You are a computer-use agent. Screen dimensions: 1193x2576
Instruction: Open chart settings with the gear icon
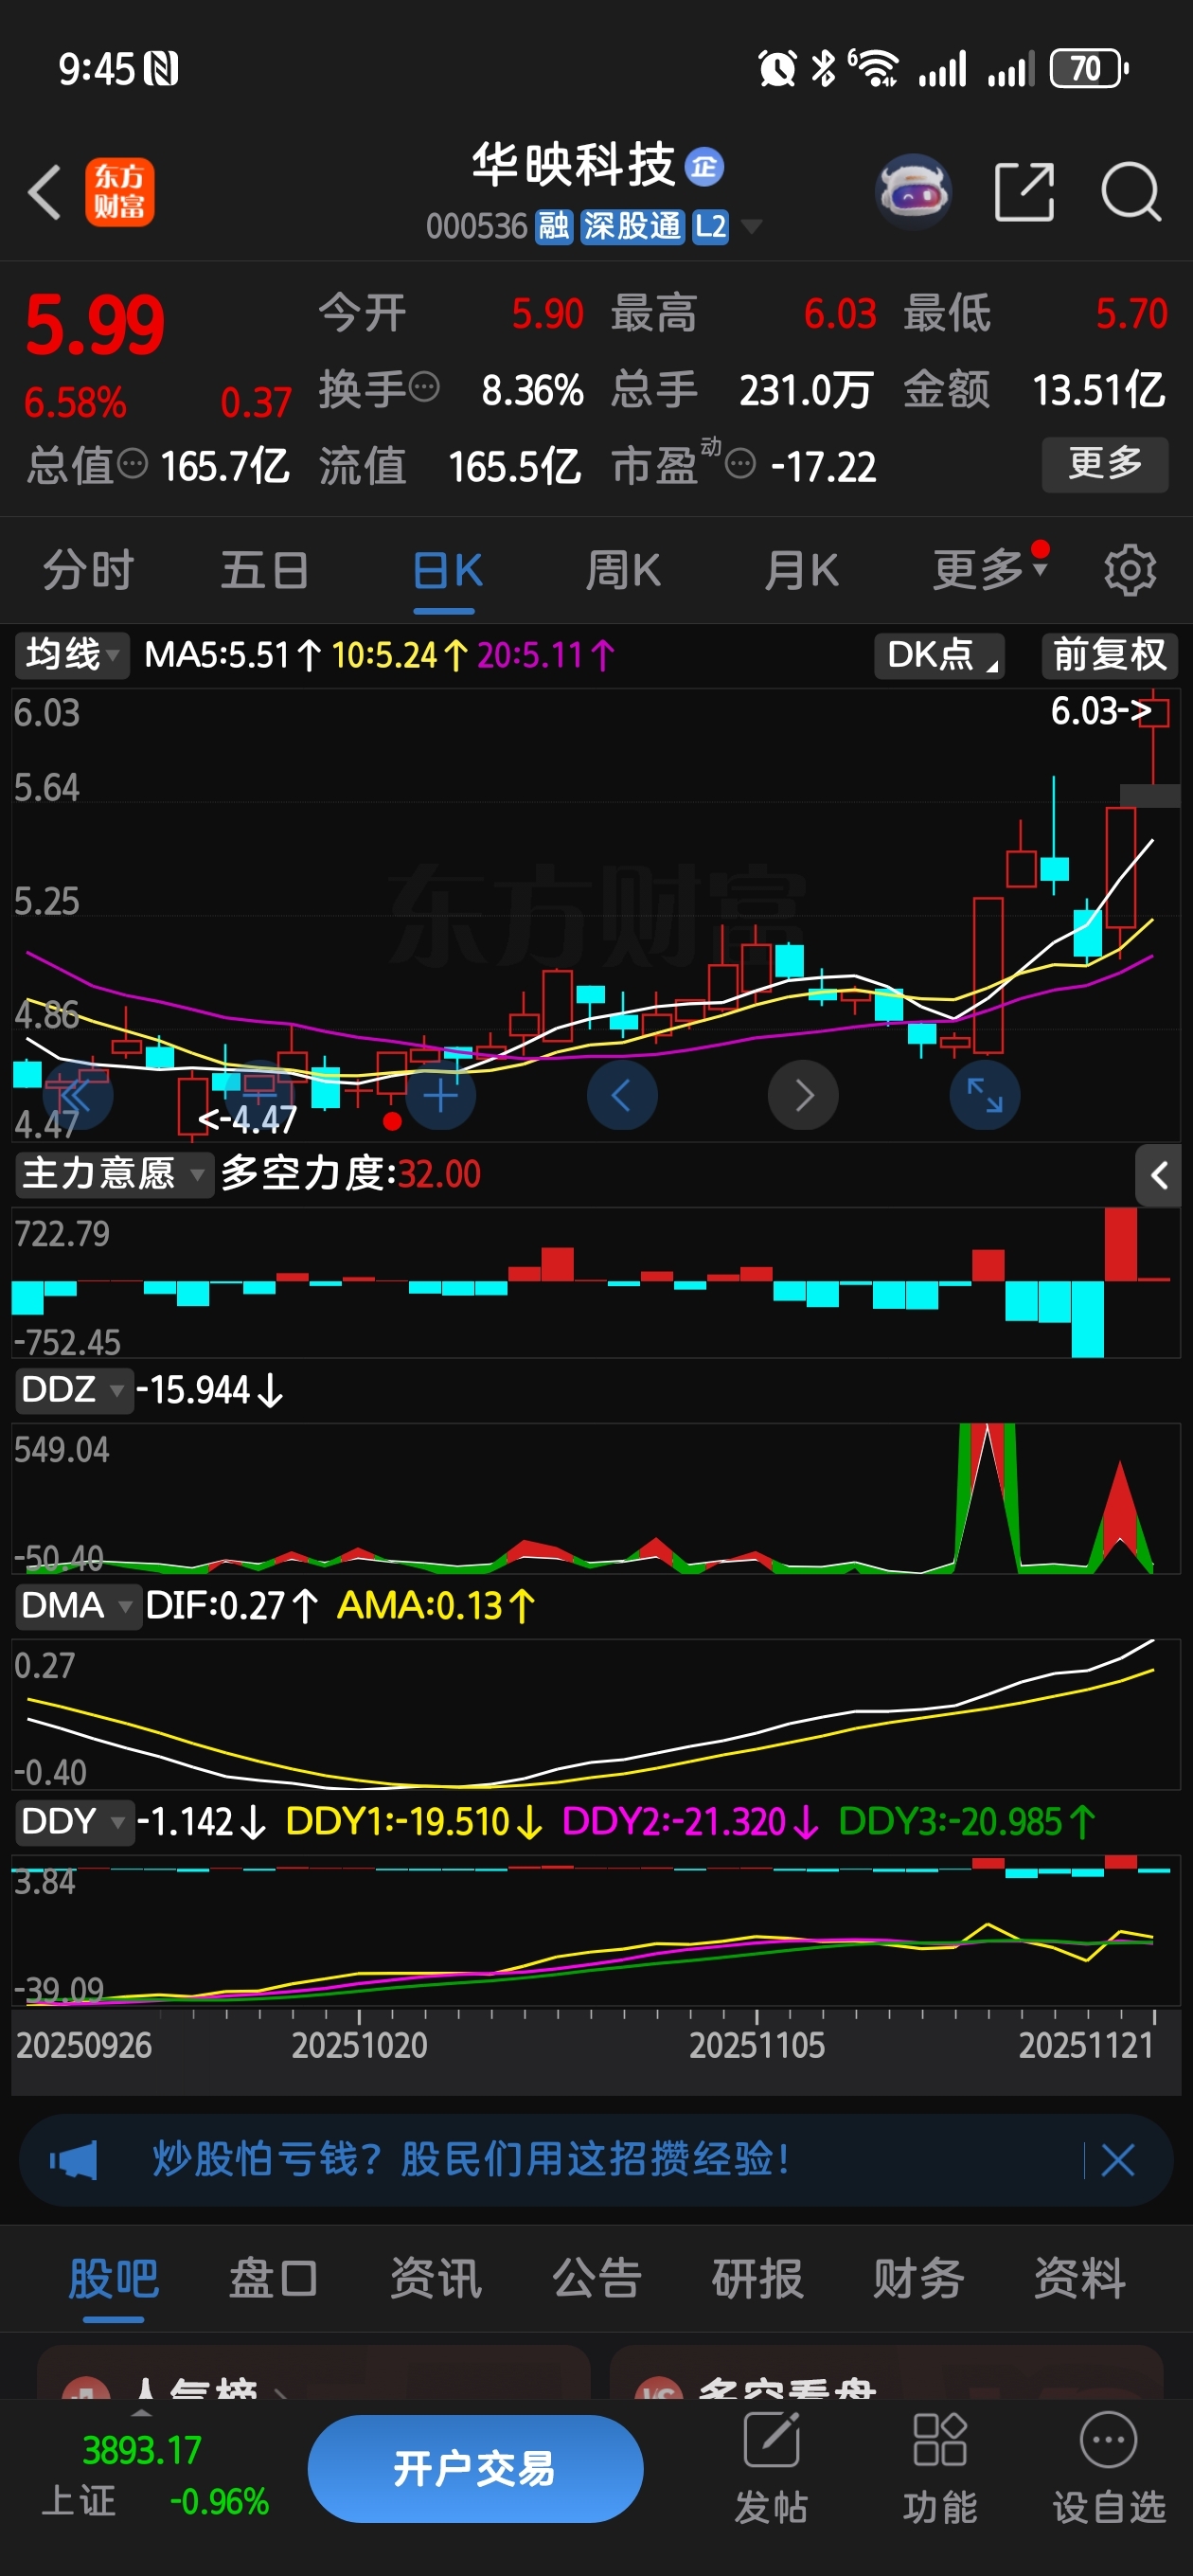(x=1129, y=571)
